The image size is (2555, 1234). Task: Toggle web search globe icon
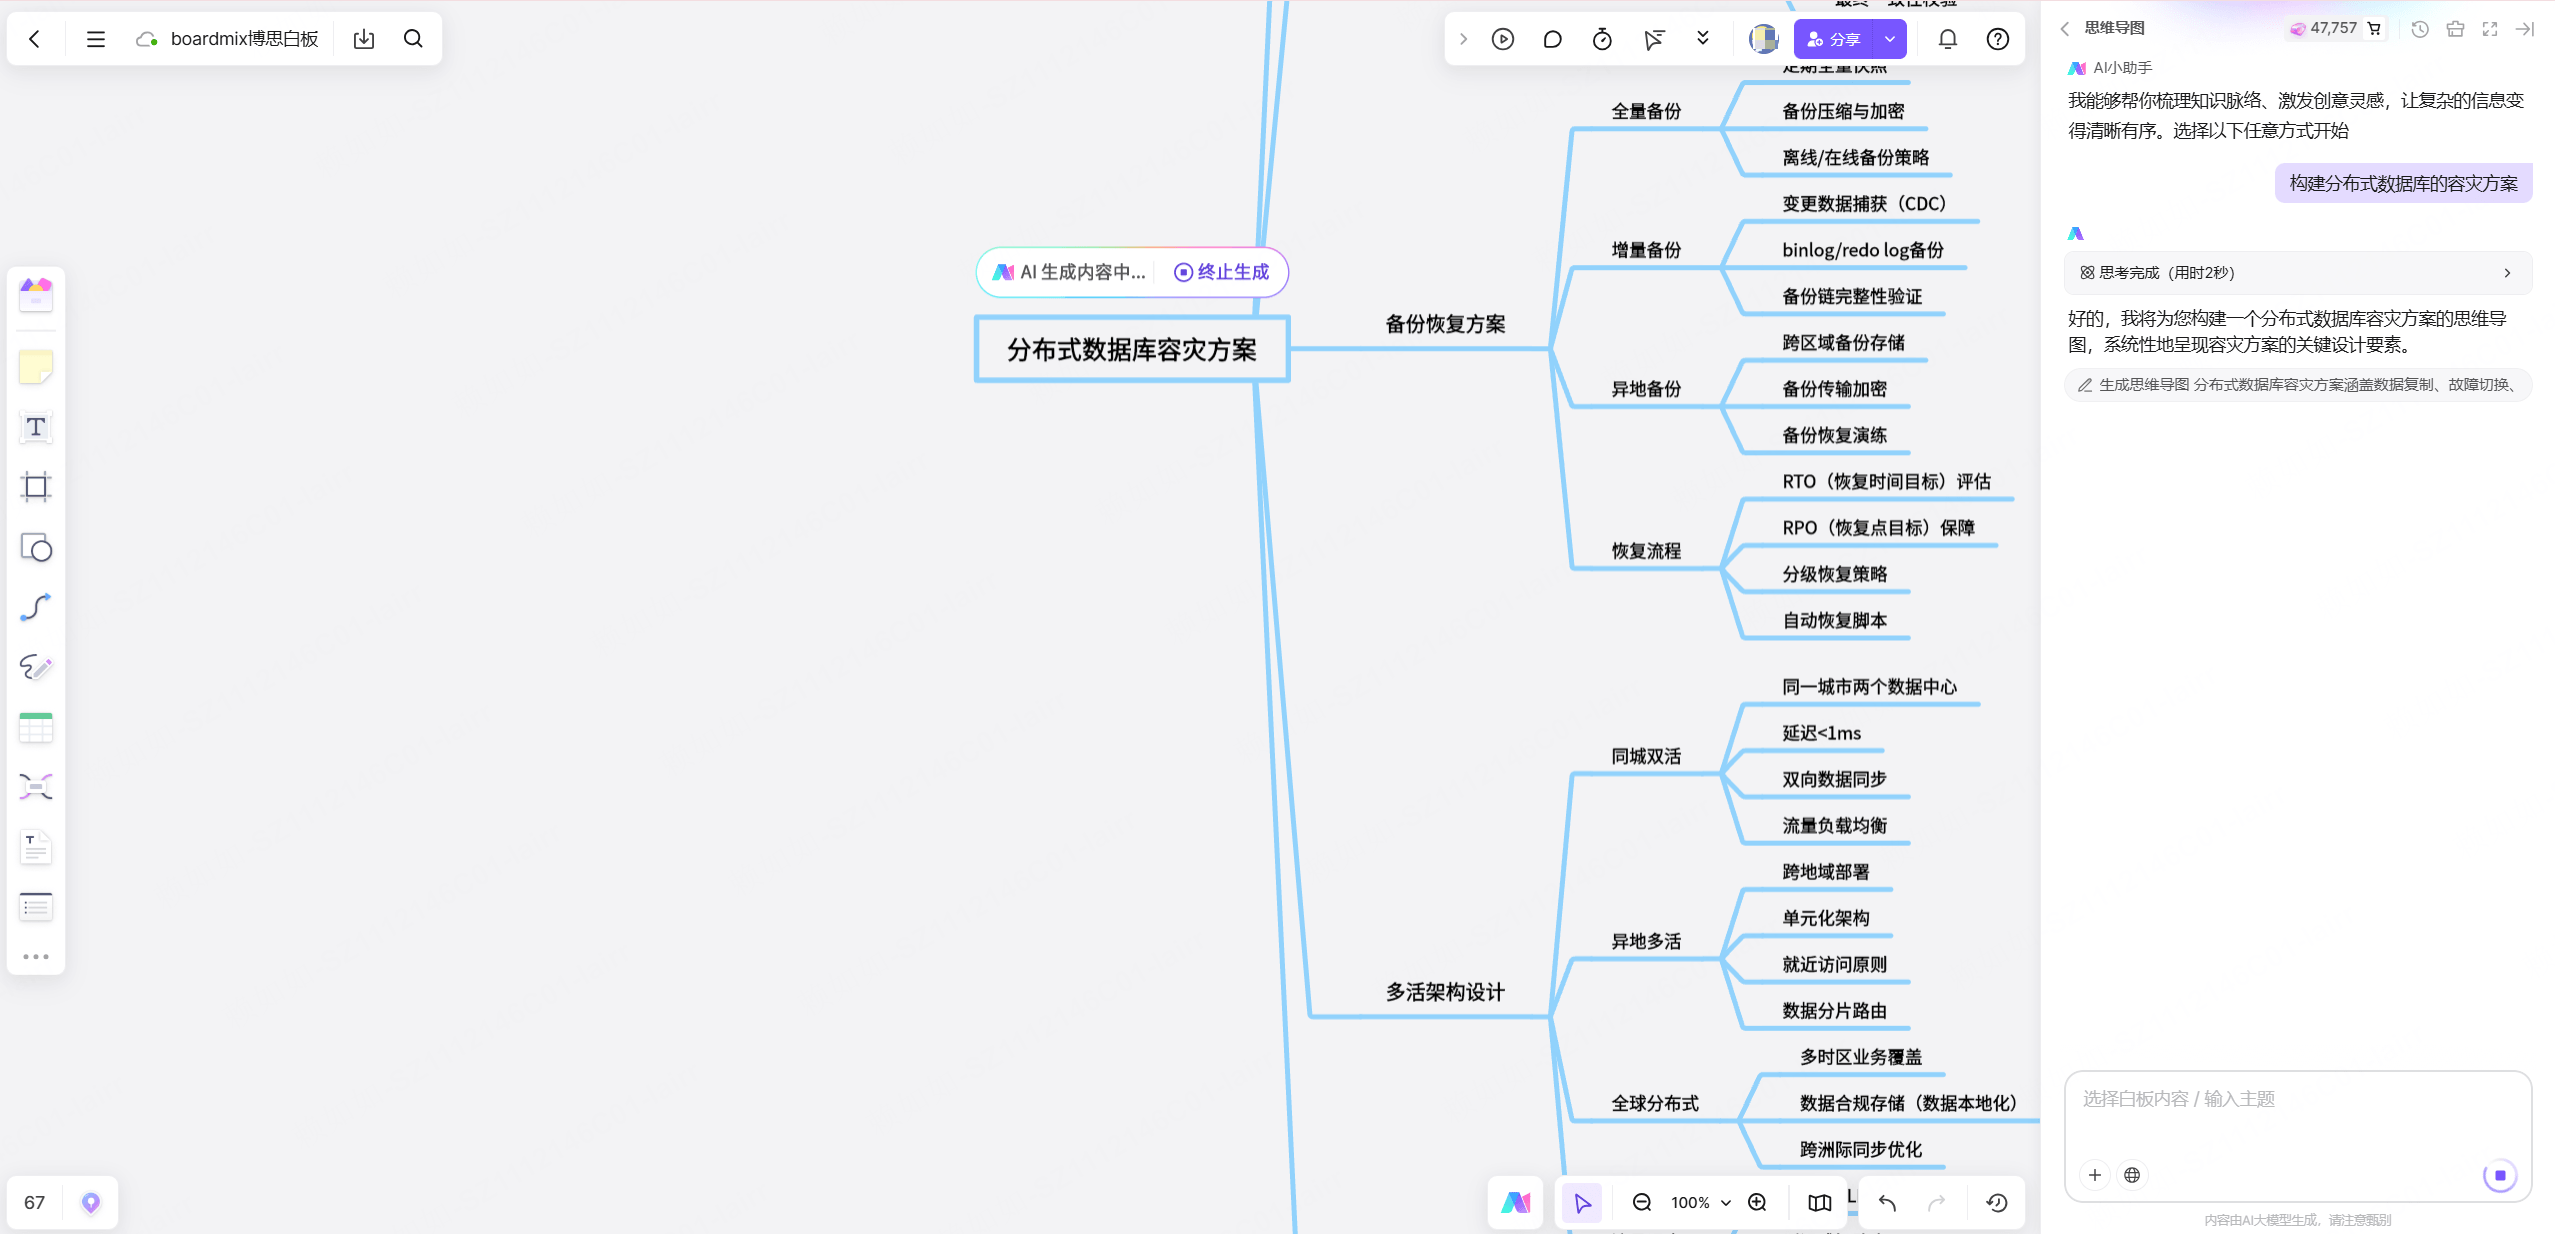pos(2132,1174)
